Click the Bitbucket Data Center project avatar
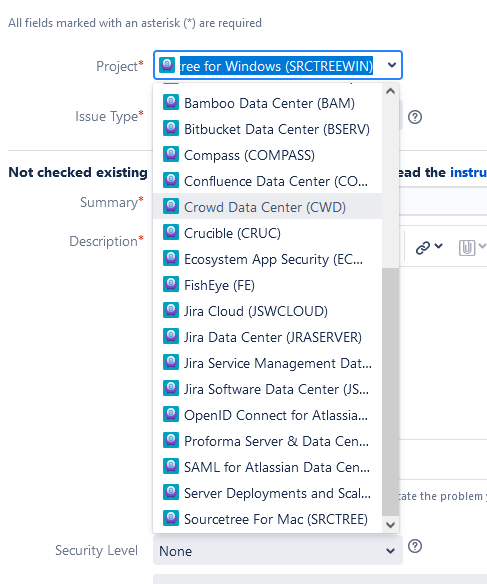 171,128
